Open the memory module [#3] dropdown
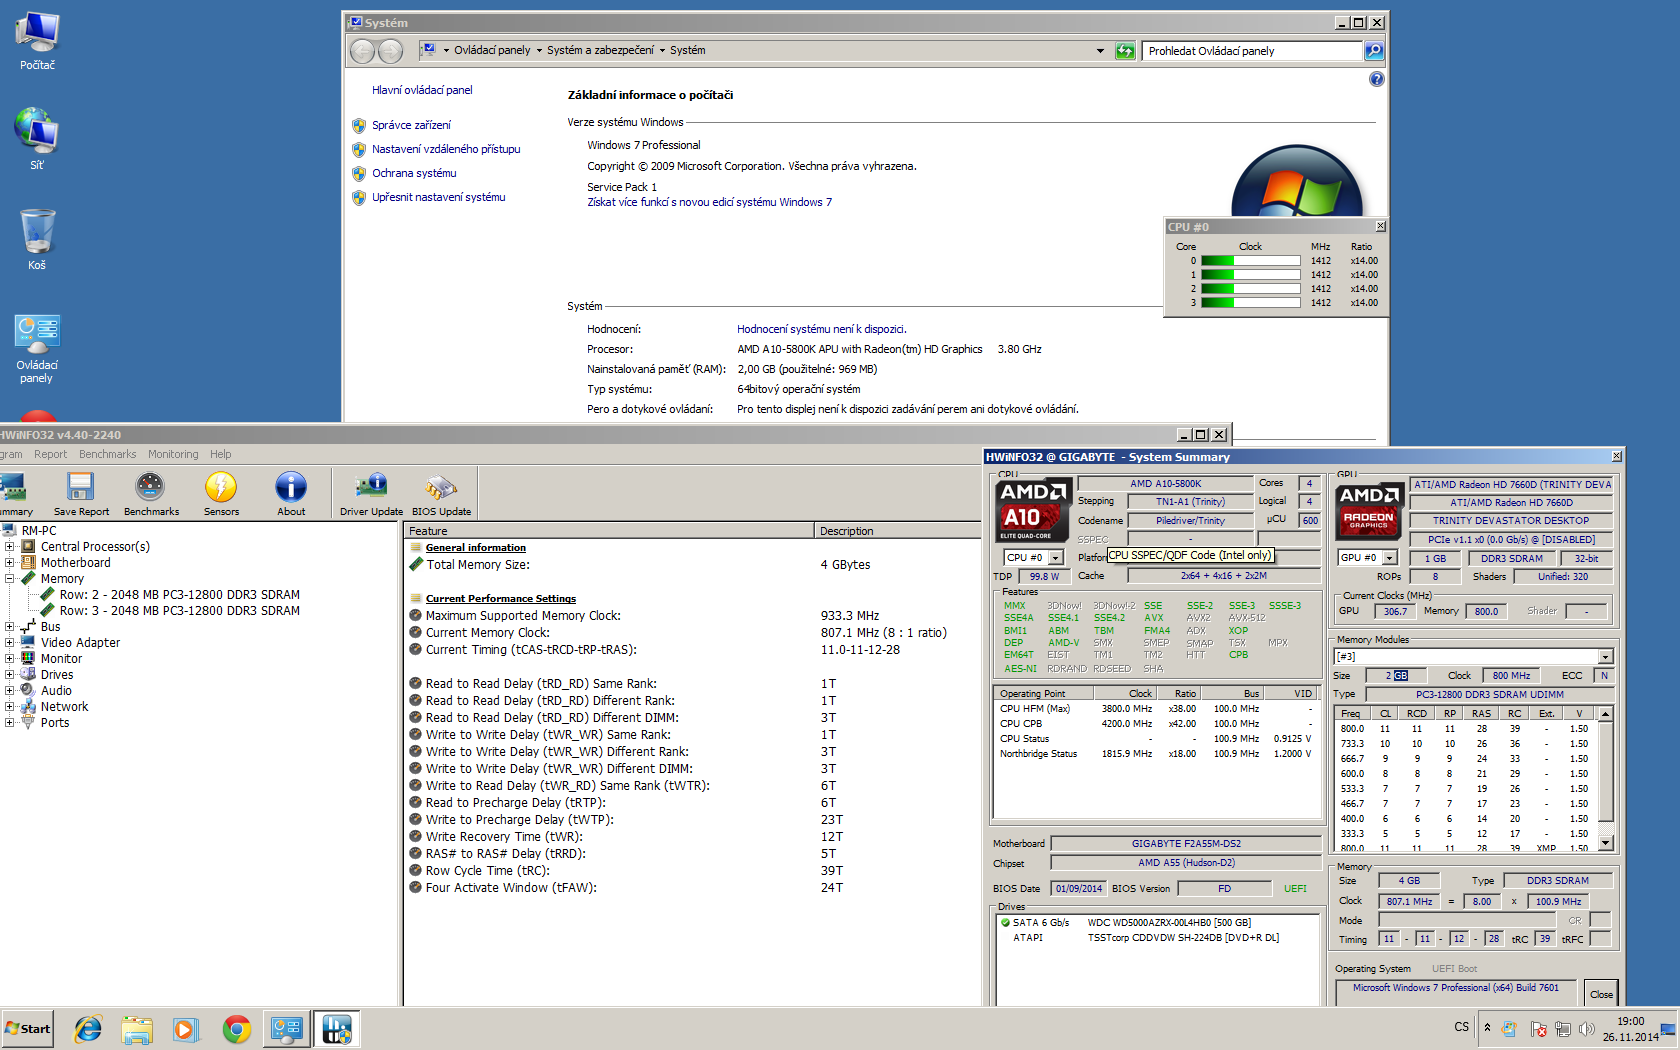Viewport: 1680px width, 1050px height. pyautogui.click(x=1605, y=657)
